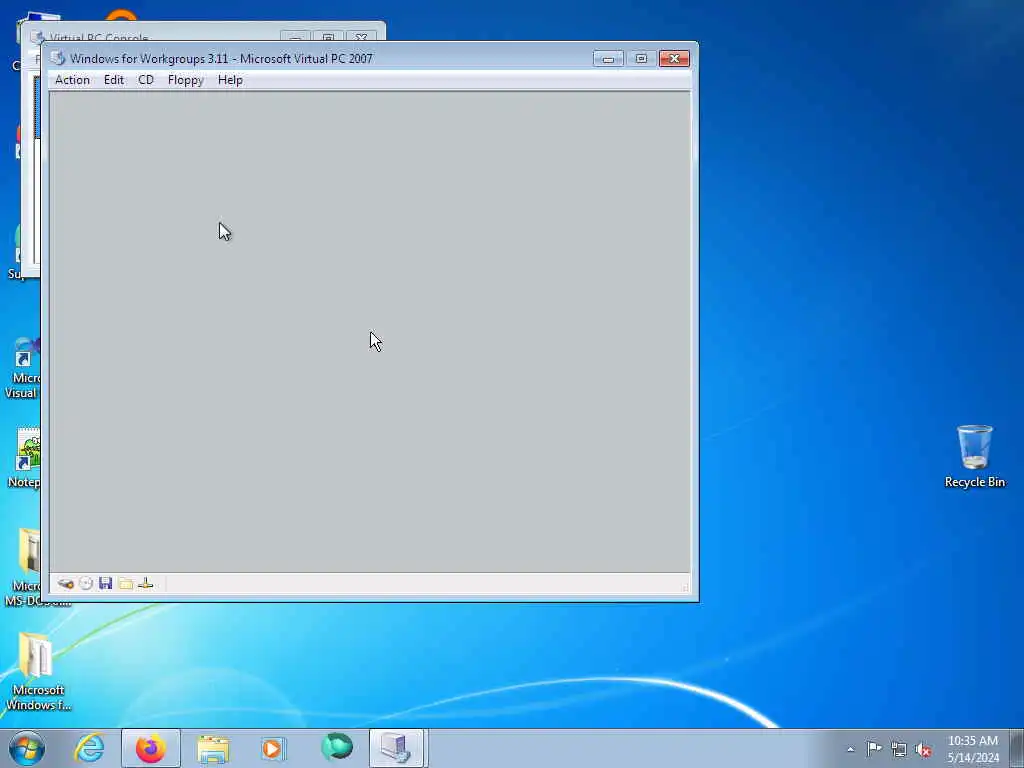Select the Microsoft Windows f... folder icon

point(37,671)
